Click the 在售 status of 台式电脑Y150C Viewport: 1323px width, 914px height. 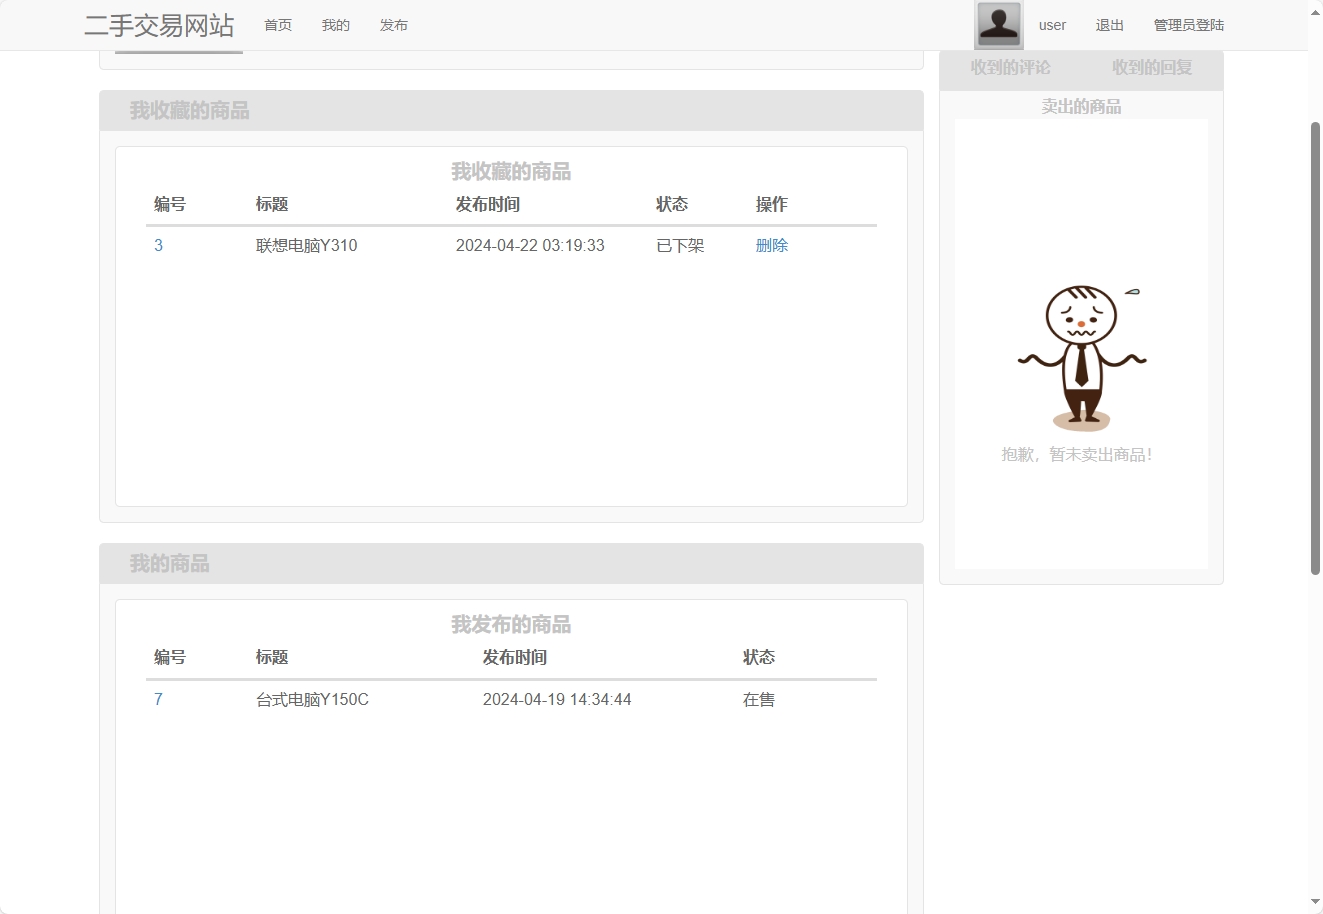point(758,699)
